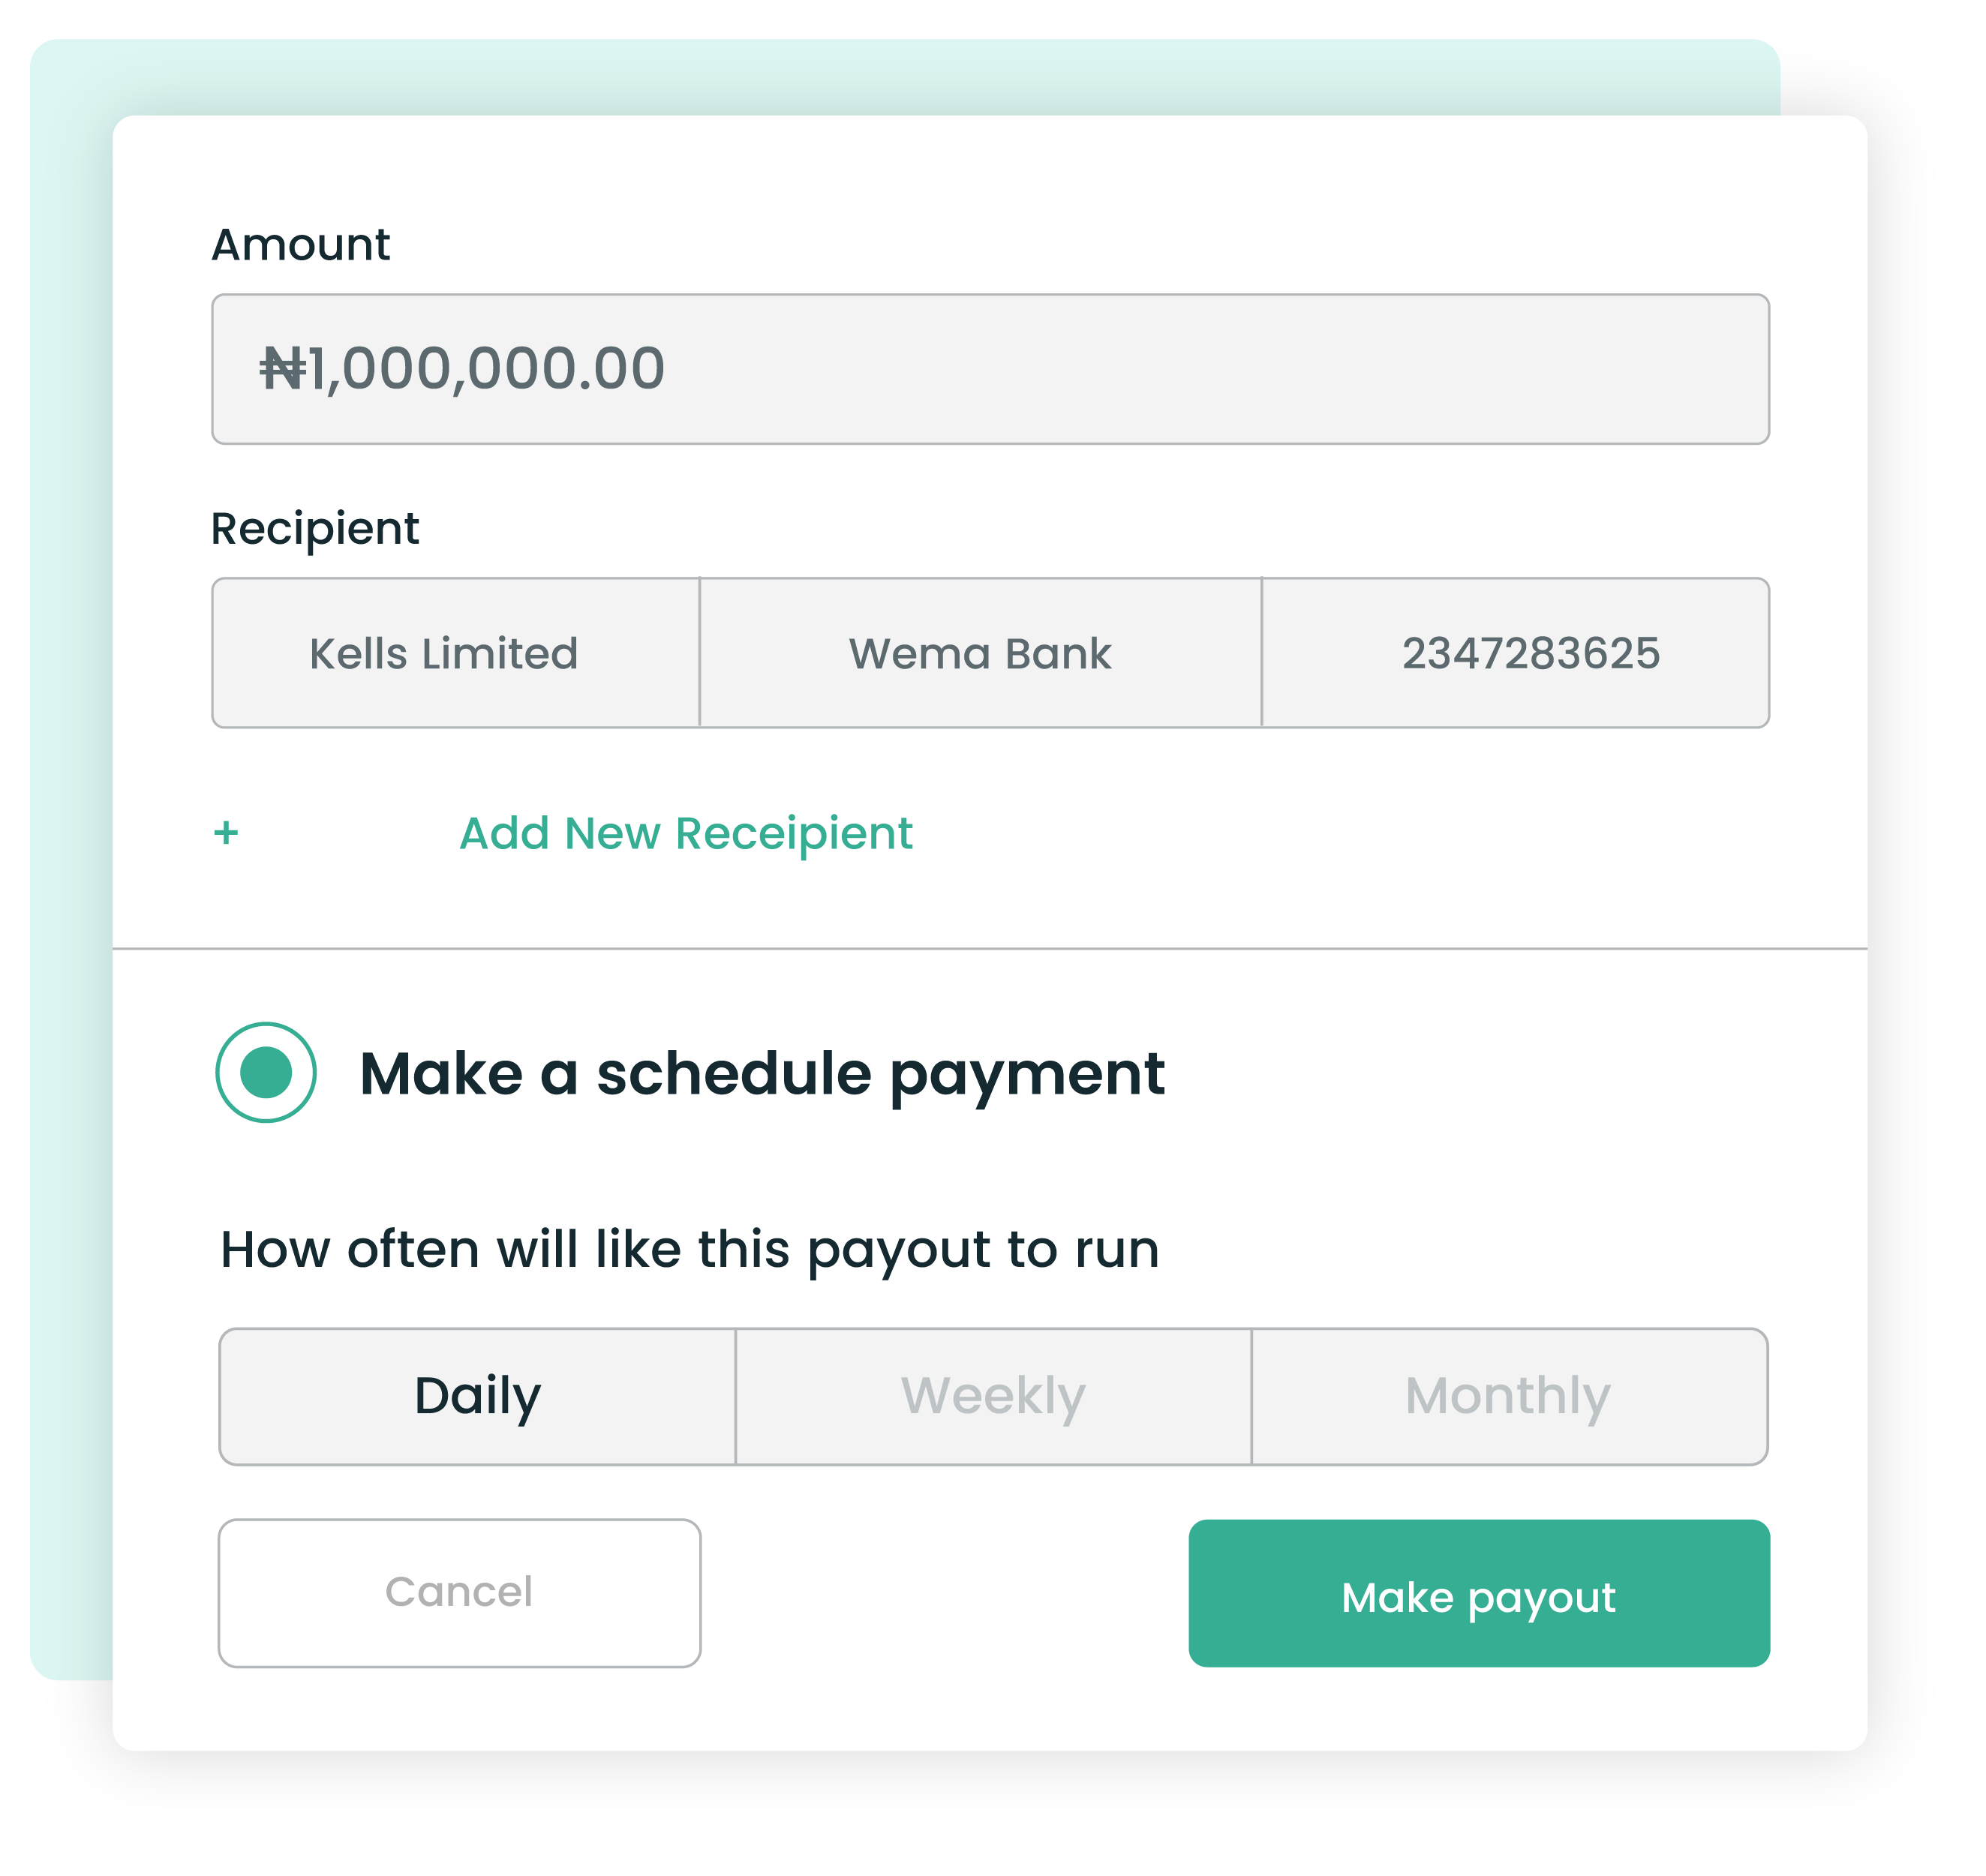Screen dimensions: 1986x1876
Task: Open the Wema Bank selector cell
Action: click(x=980, y=654)
